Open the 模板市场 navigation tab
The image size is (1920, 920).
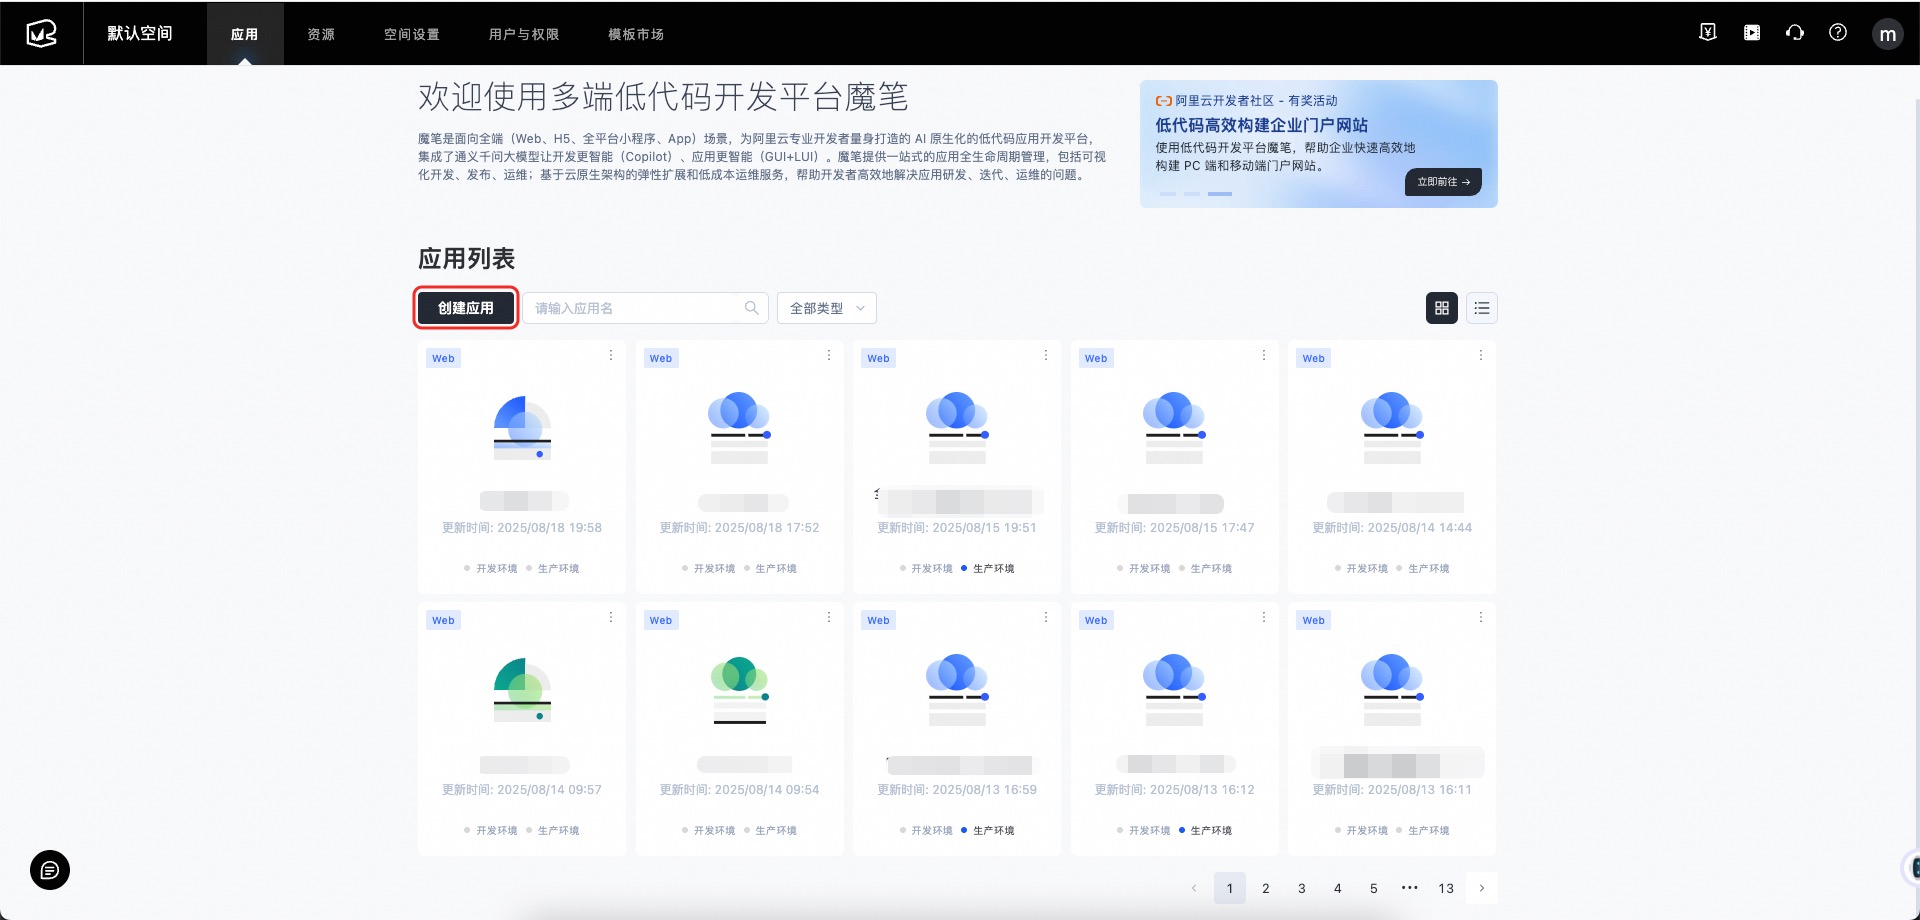pos(636,34)
